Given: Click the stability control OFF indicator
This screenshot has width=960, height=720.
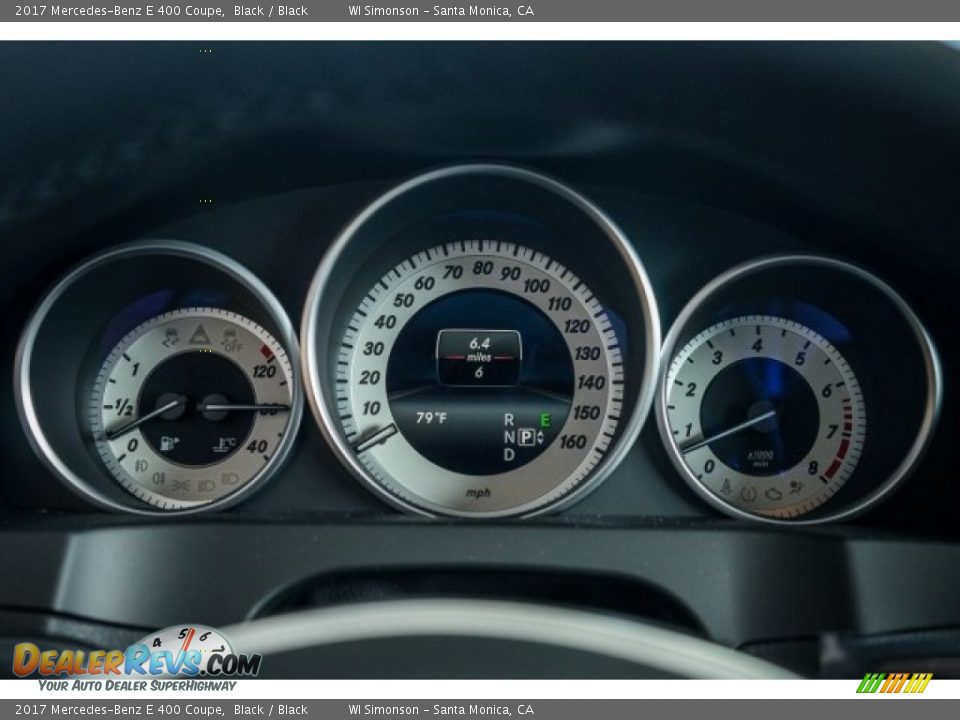Looking at the screenshot, I should pyautogui.click(x=232, y=341).
